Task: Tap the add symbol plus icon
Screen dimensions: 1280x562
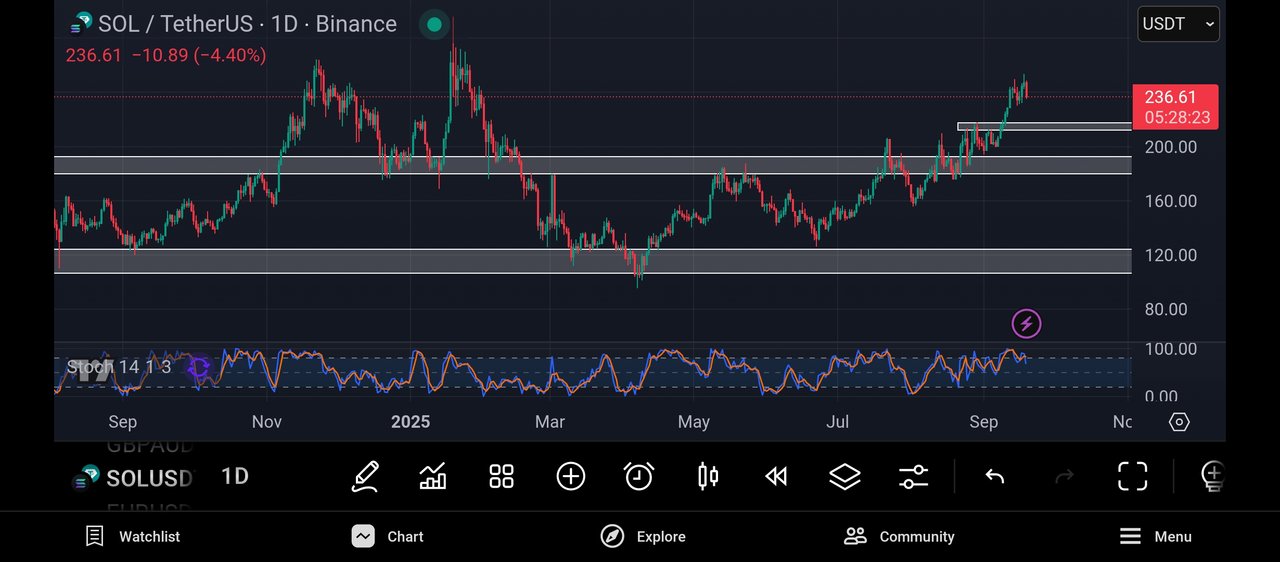Action: click(x=570, y=476)
